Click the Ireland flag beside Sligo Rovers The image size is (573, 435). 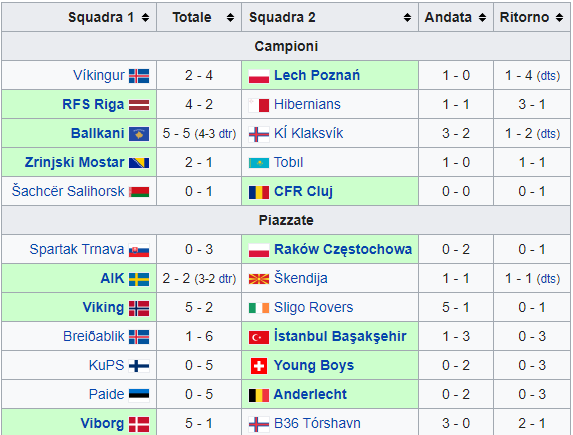[259, 308]
